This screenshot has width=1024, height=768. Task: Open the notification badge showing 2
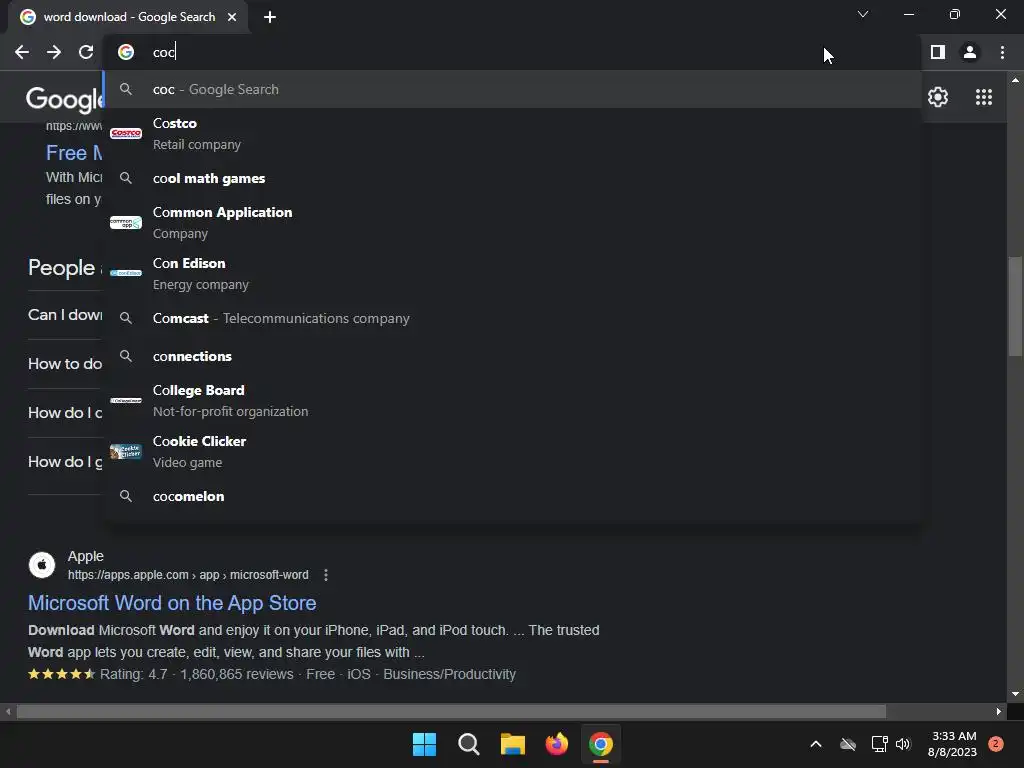pyautogui.click(x=996, y=744)
